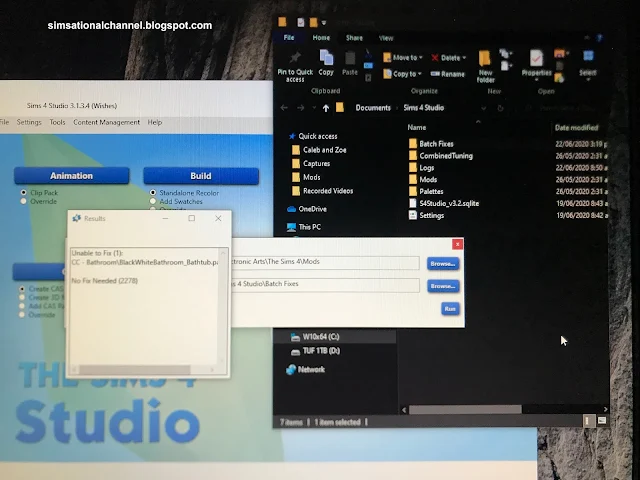Image resolution: width=640 pixels, height=480 pixels.
Task: Open the Properties icon in ribbon
Action: (536, 58)
